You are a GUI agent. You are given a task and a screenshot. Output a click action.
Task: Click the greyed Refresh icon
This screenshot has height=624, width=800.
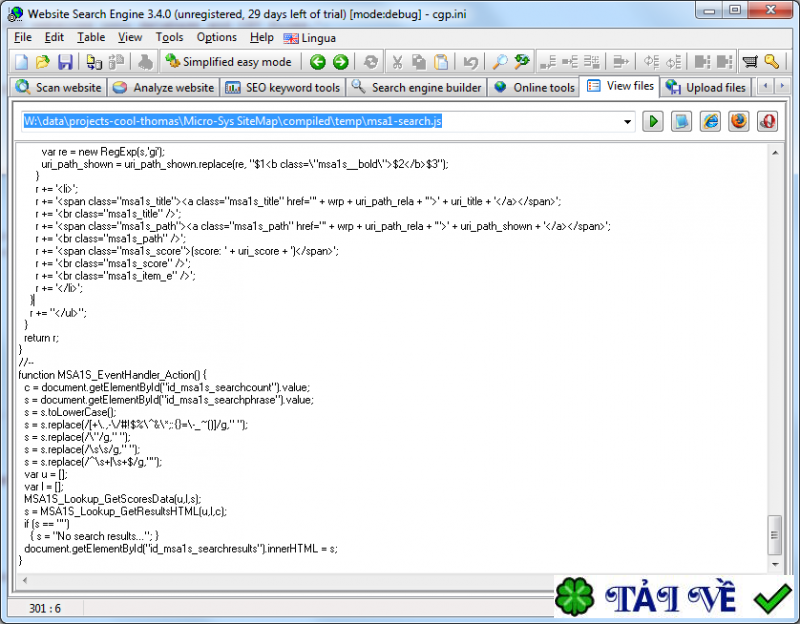[x=370, y=62]
